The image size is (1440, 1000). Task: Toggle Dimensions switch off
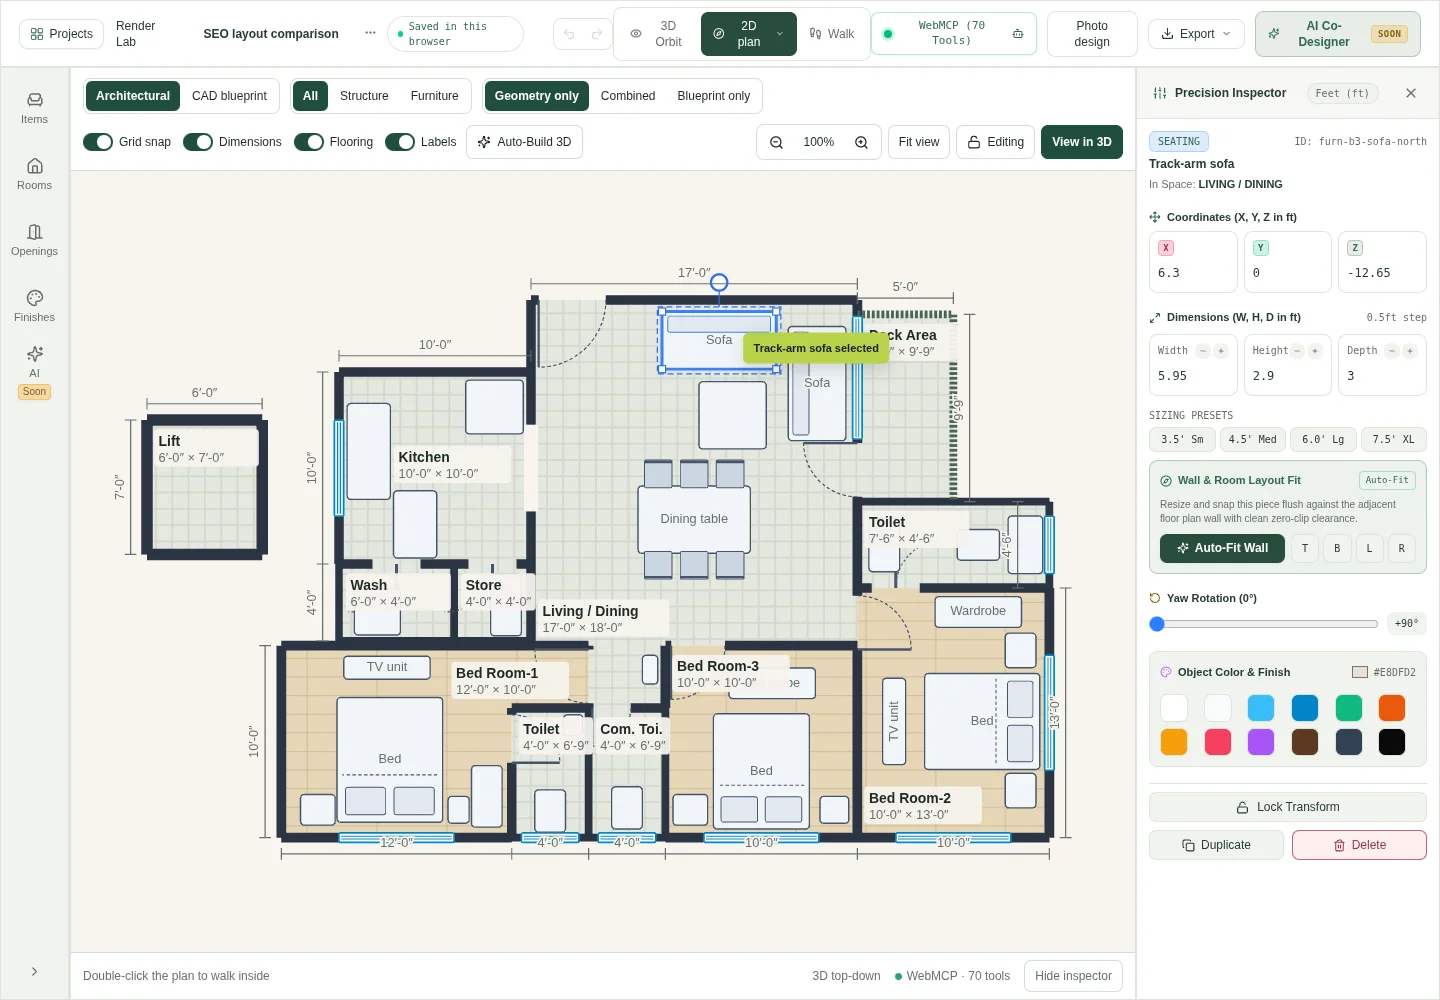click(198, 142)
